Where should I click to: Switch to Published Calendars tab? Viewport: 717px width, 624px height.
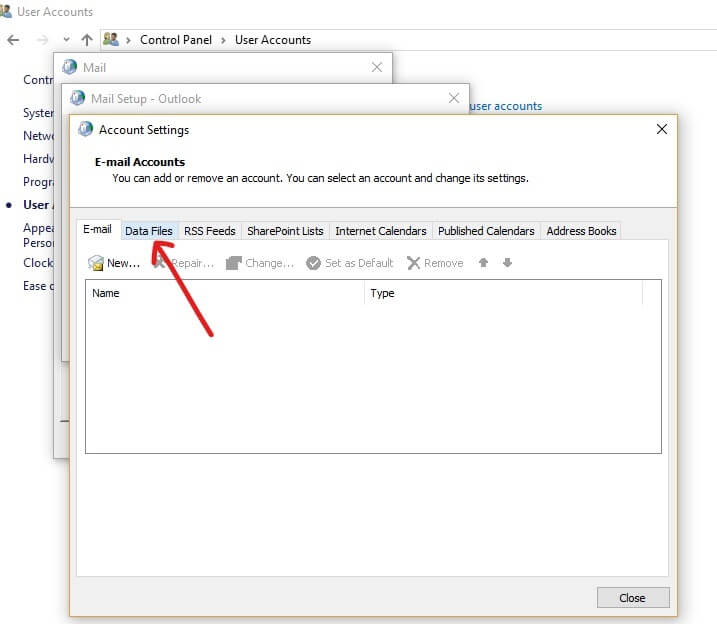point(486,231)
